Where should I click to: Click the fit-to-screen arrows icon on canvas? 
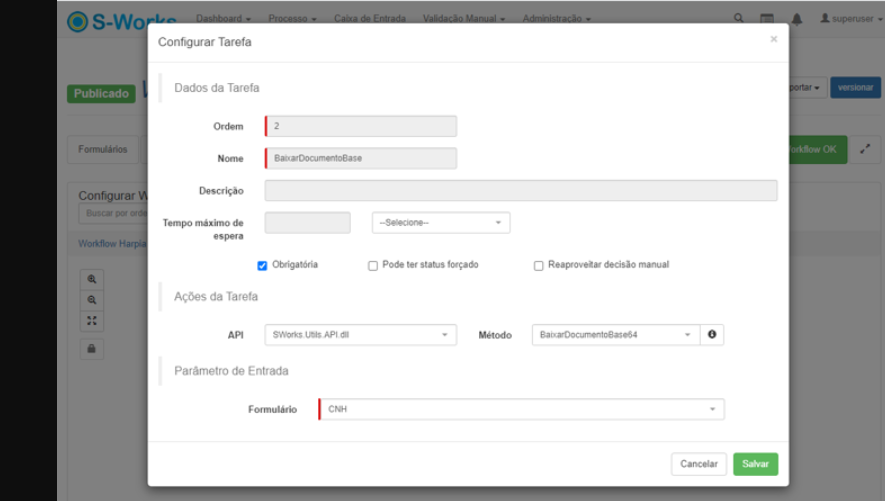coord(92,321)
